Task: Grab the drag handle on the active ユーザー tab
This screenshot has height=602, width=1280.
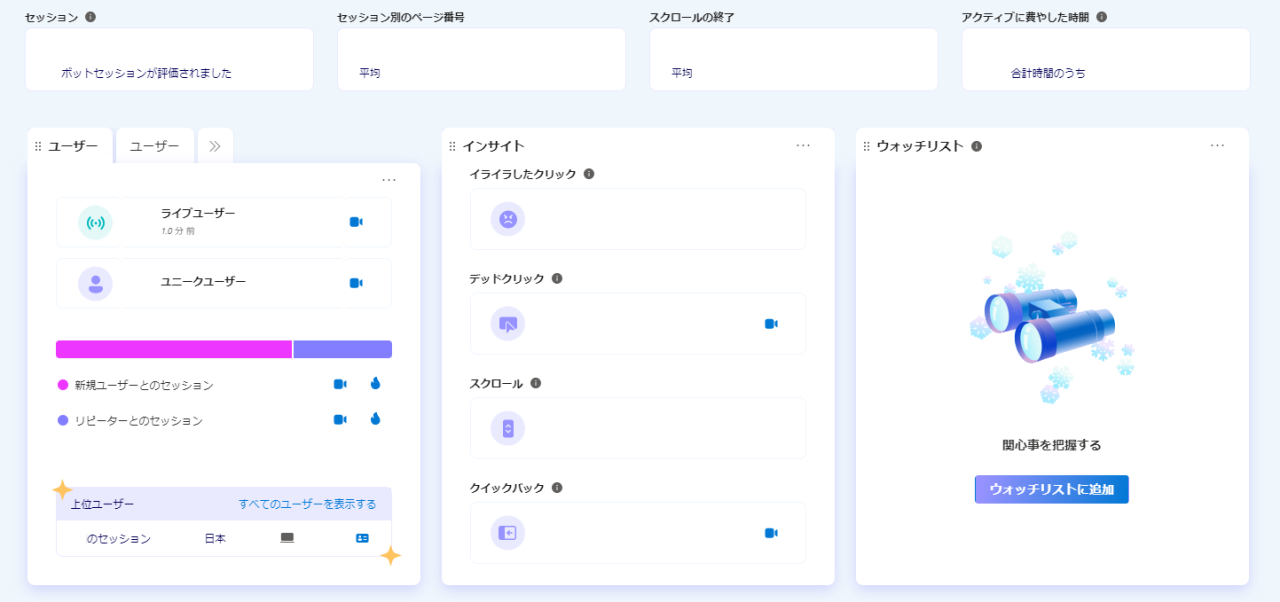Action: point(38,146)
